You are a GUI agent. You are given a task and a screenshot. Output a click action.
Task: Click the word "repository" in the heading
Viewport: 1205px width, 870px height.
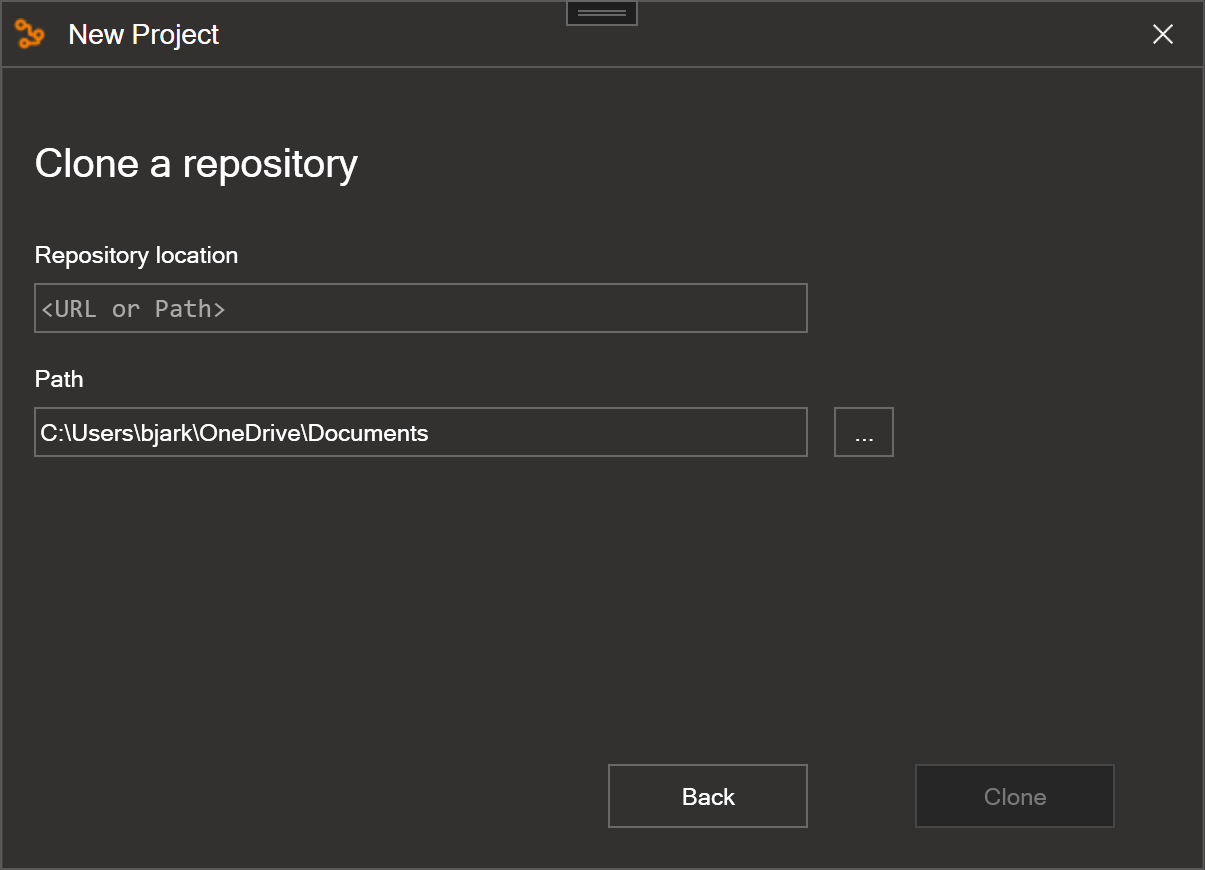(x=270, y=165)
